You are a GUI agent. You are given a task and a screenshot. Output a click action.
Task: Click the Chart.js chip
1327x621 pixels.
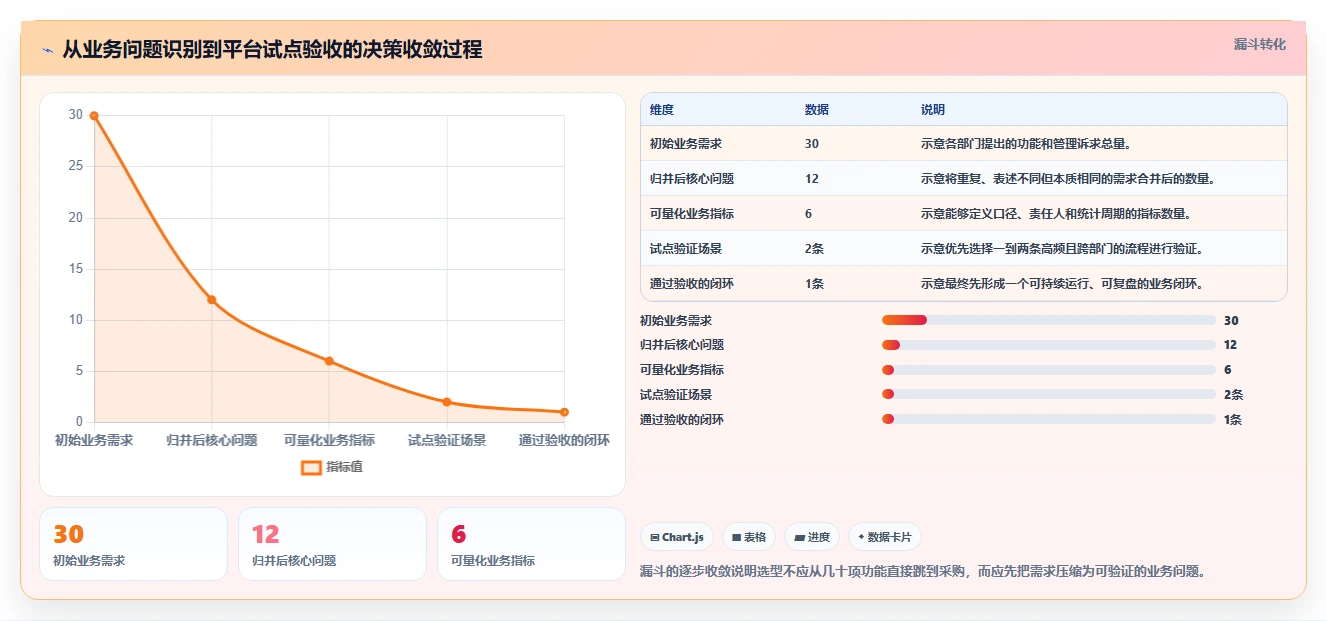point(677,537)
